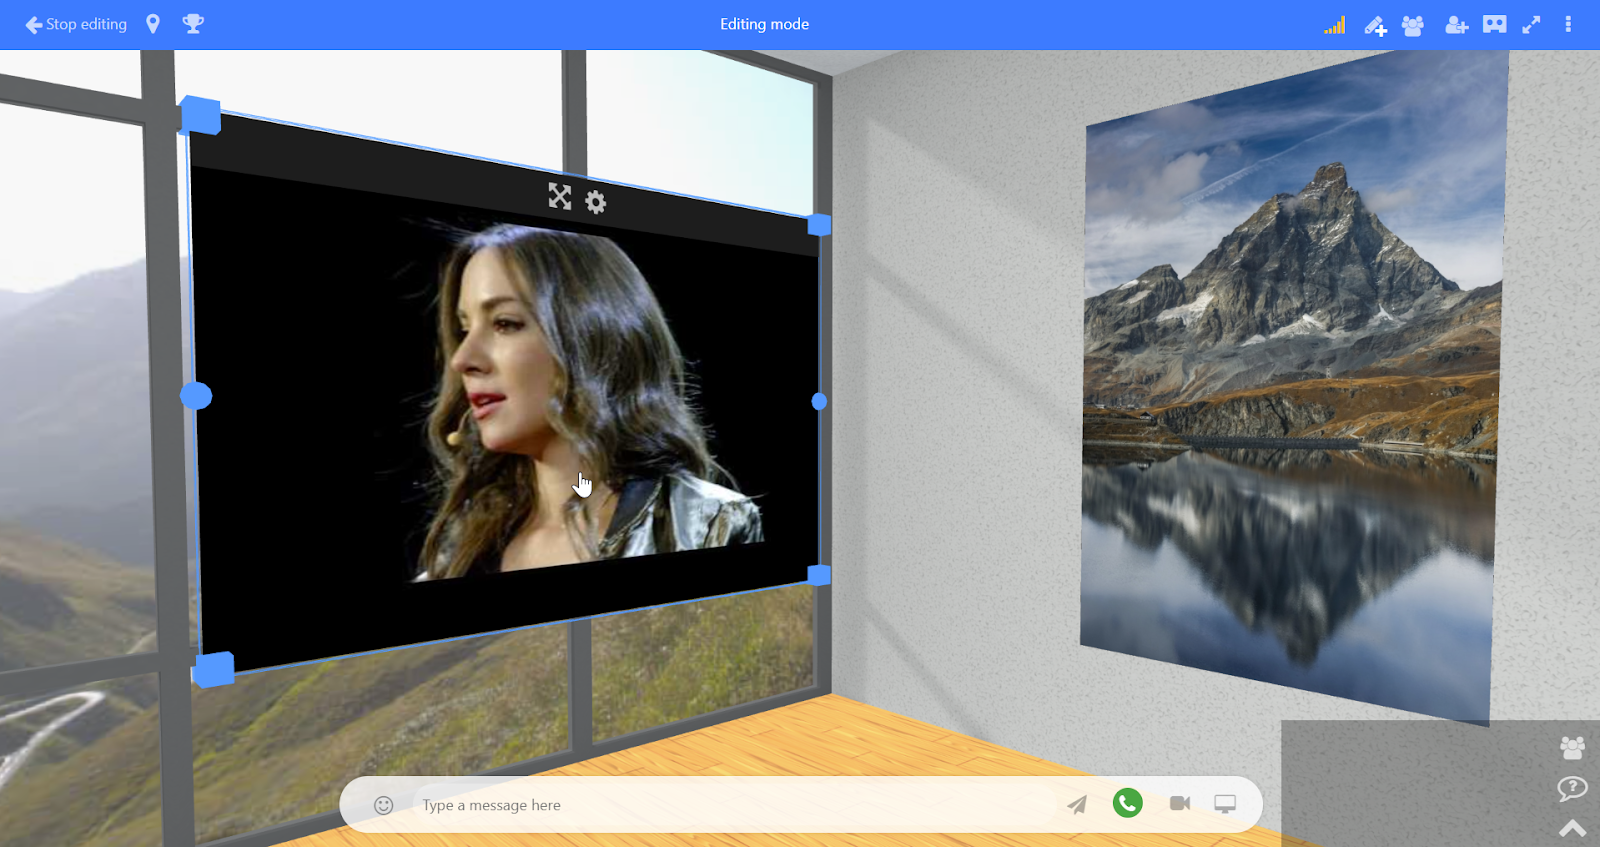Focus the Type a message here field
The image size is (1600, 847).
[735, 805]
